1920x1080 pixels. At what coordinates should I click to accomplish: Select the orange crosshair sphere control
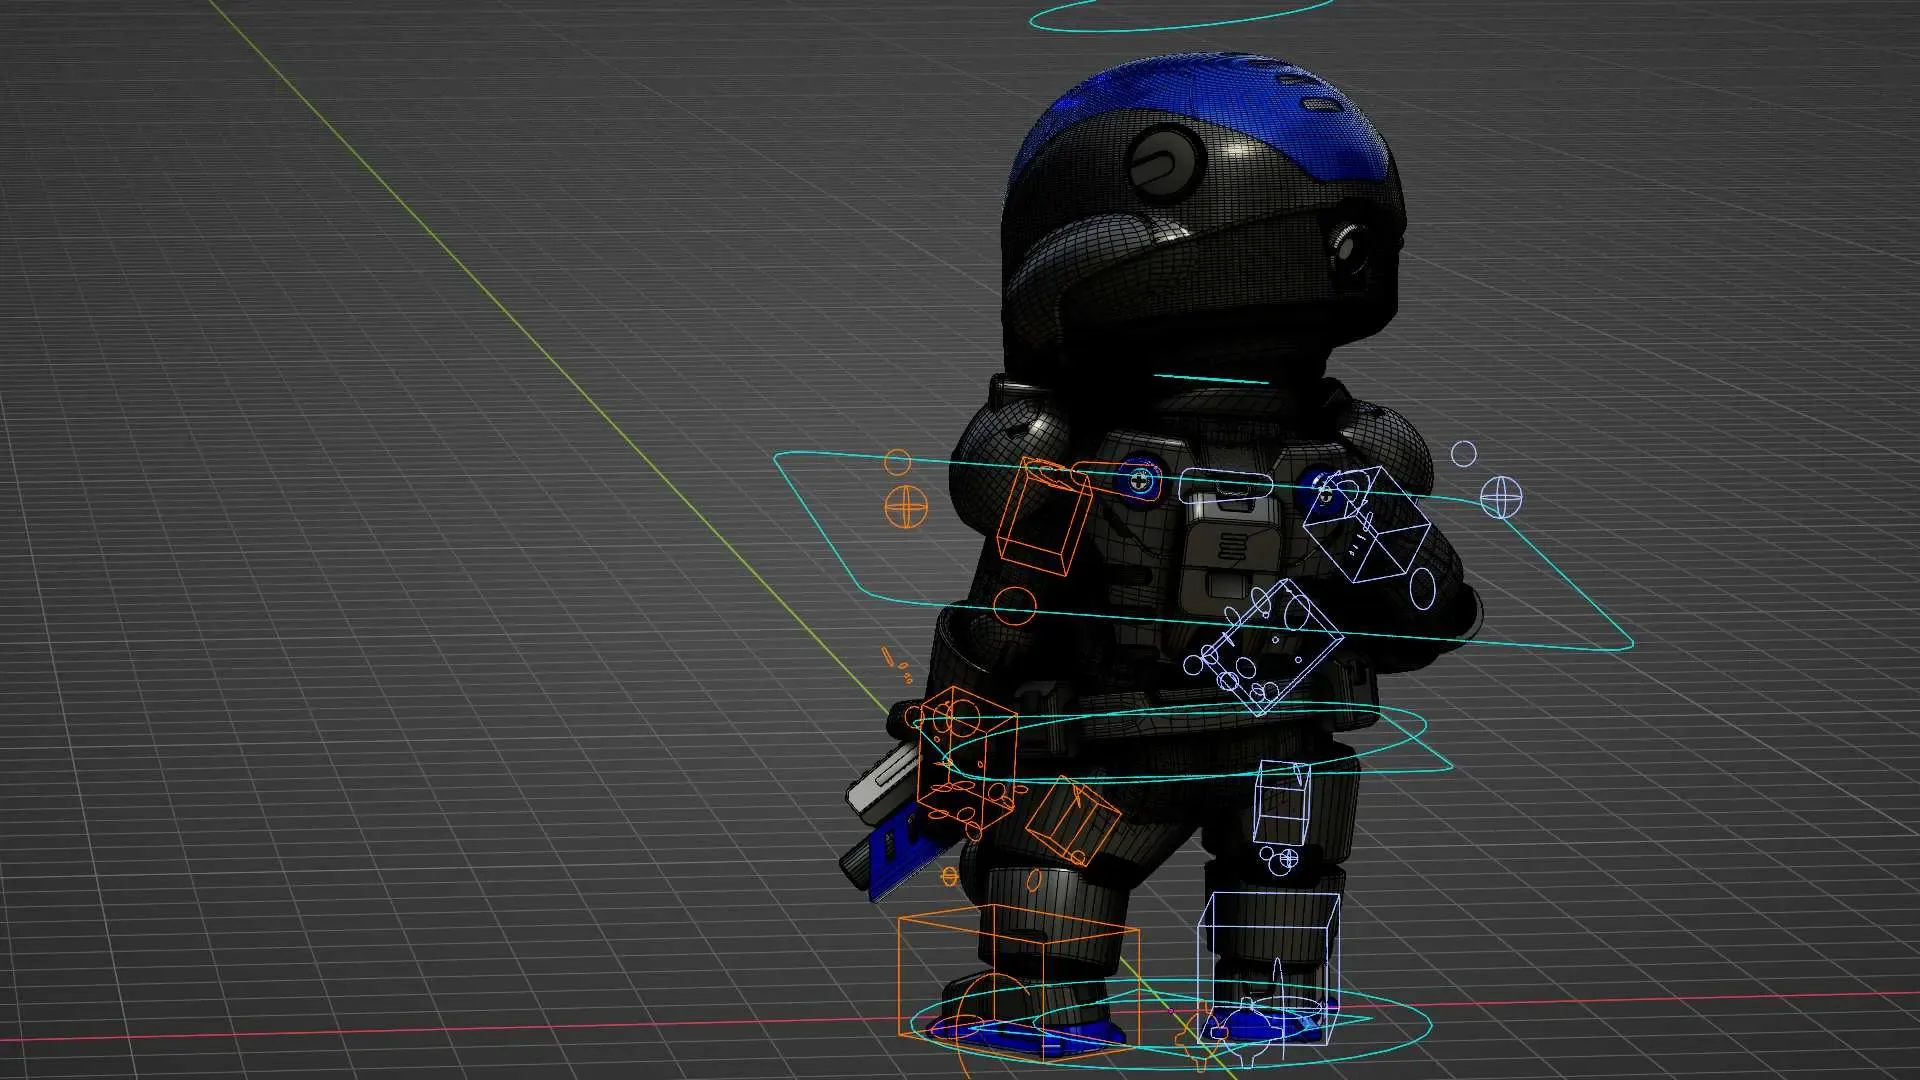coord(906,507)
